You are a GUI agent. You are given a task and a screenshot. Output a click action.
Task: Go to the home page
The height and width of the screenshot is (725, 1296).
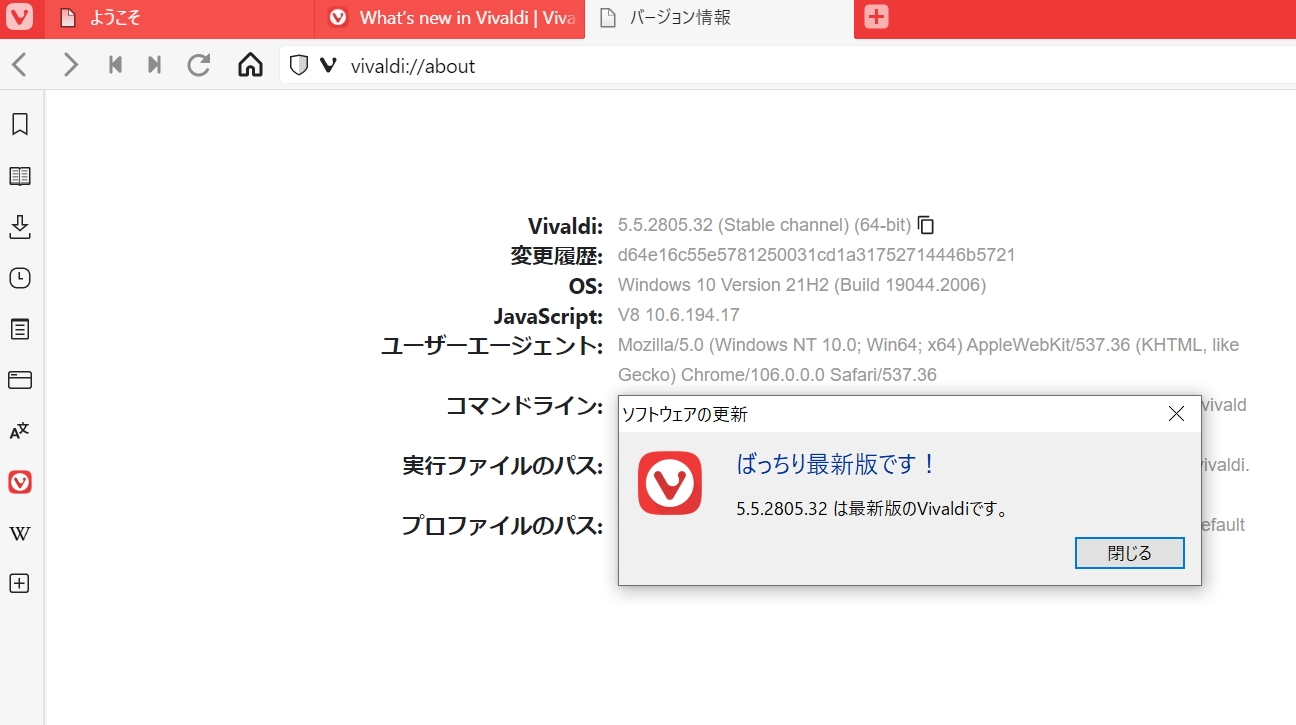pos(250,64)
